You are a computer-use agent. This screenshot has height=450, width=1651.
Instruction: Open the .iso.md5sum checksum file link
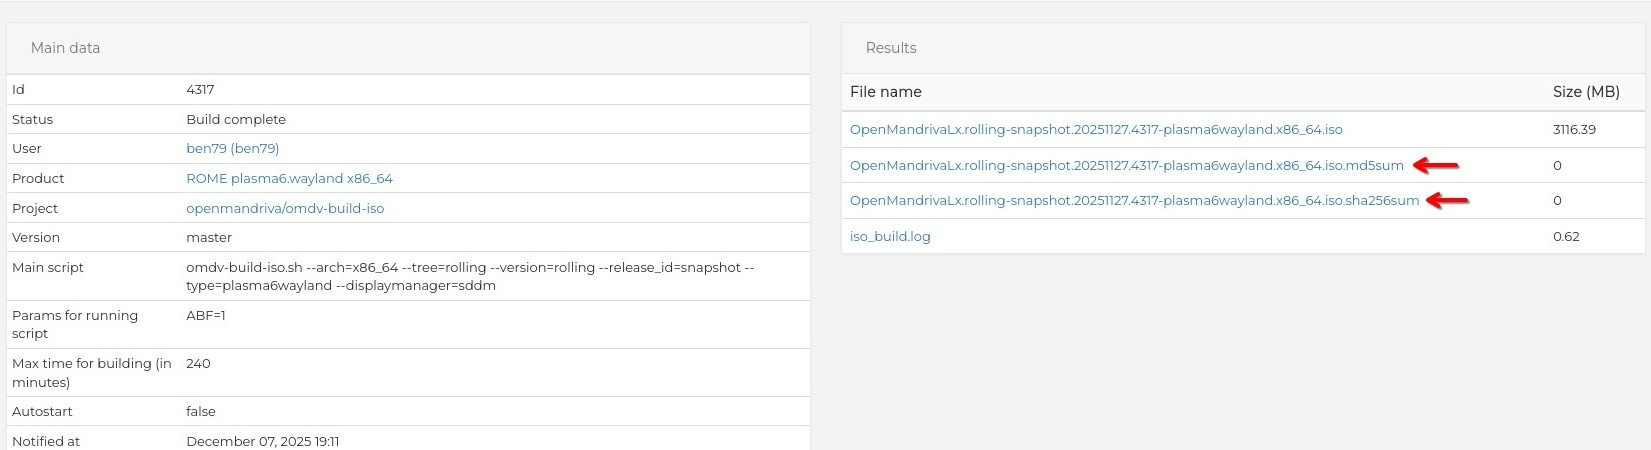pyautogui.click(x=1126, y=165)
